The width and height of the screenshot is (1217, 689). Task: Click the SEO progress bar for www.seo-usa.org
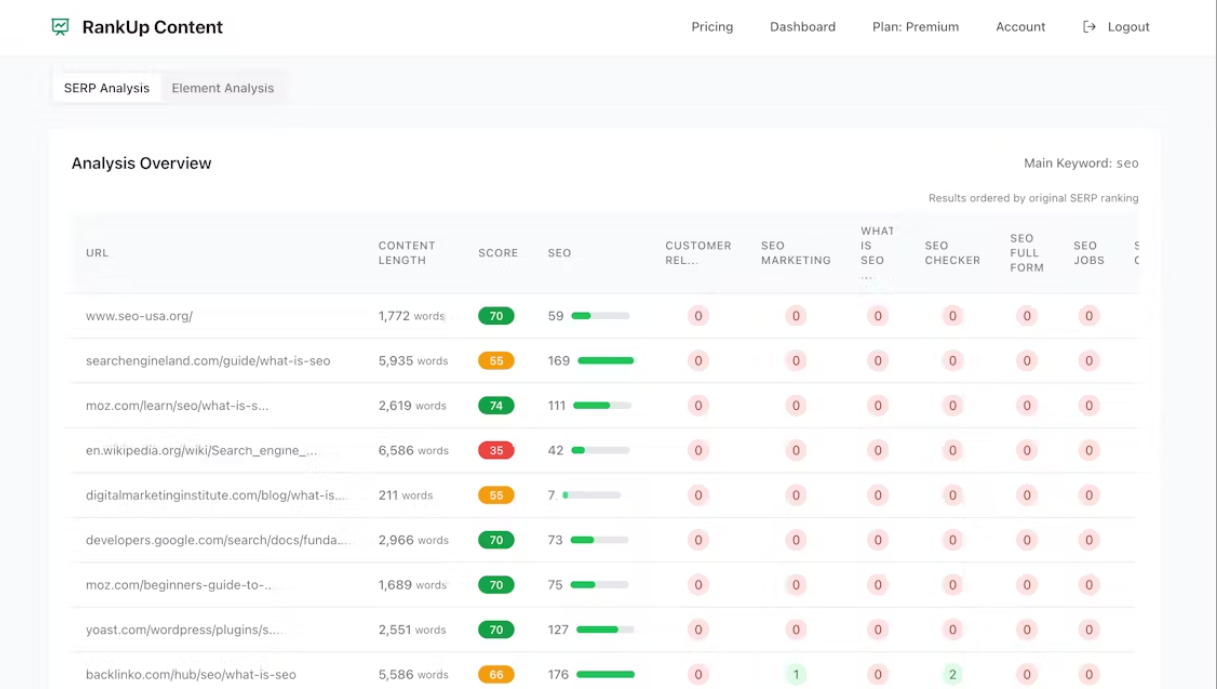600,316
